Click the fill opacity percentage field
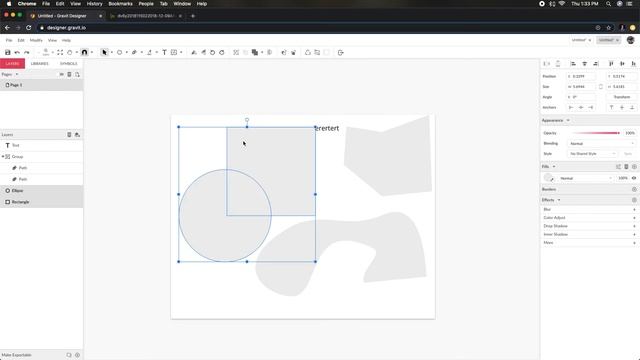640x360 pixels. tap(622, 178)
